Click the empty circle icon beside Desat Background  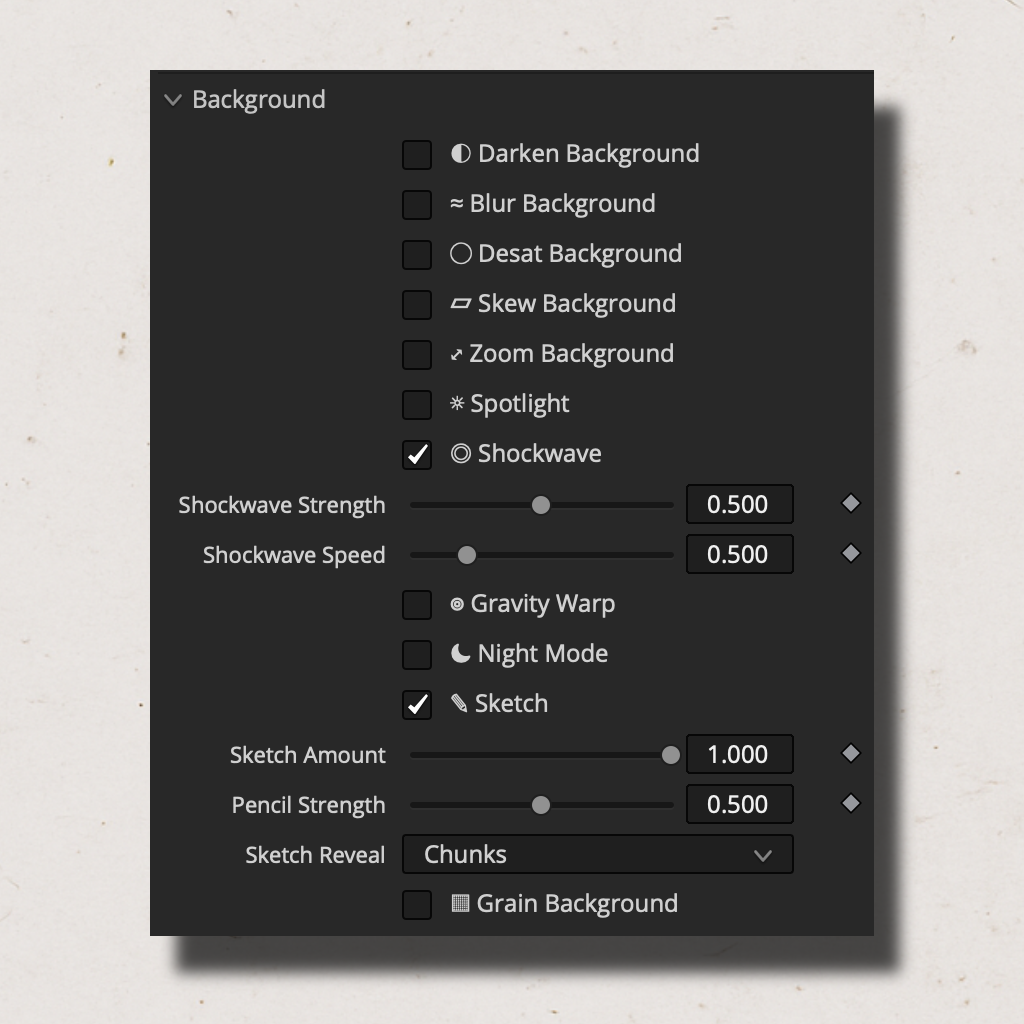click(x=460, y=253)
